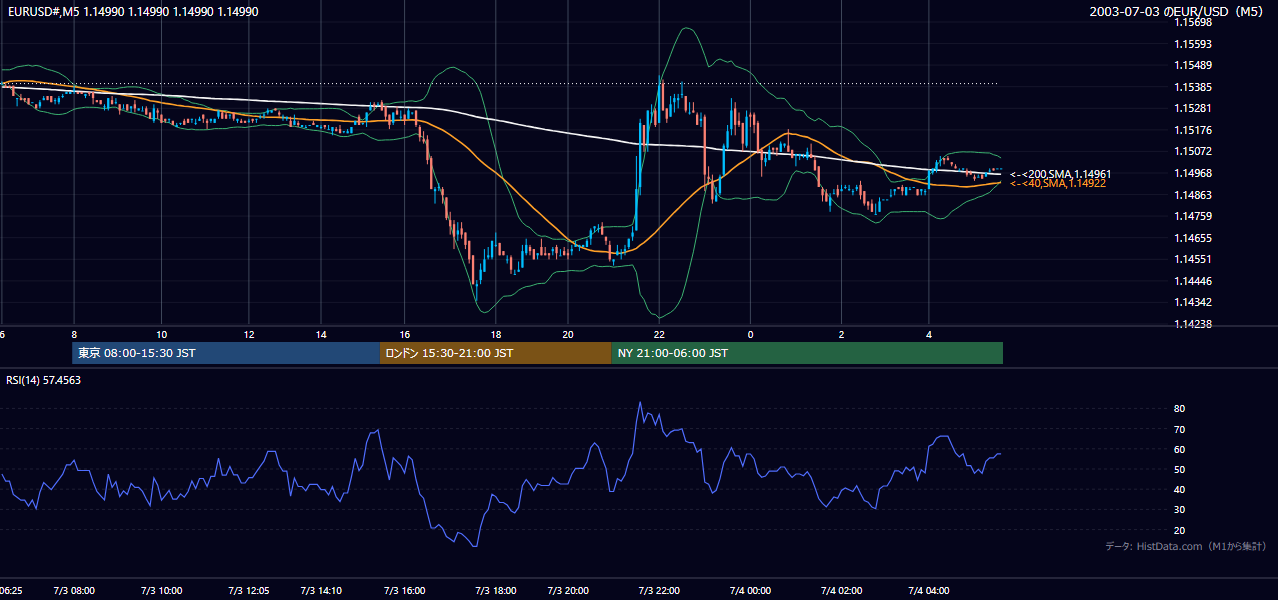Click price scale value 1.14655
Screen dimensions: 1278x600
pos(1193,238)
